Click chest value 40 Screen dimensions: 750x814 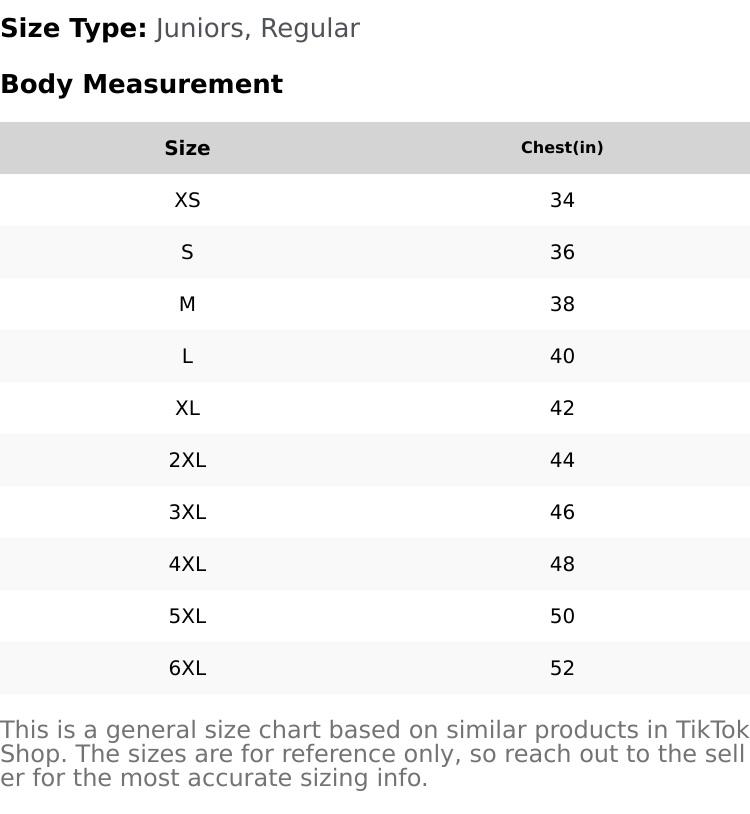click(x=562, y=356)
